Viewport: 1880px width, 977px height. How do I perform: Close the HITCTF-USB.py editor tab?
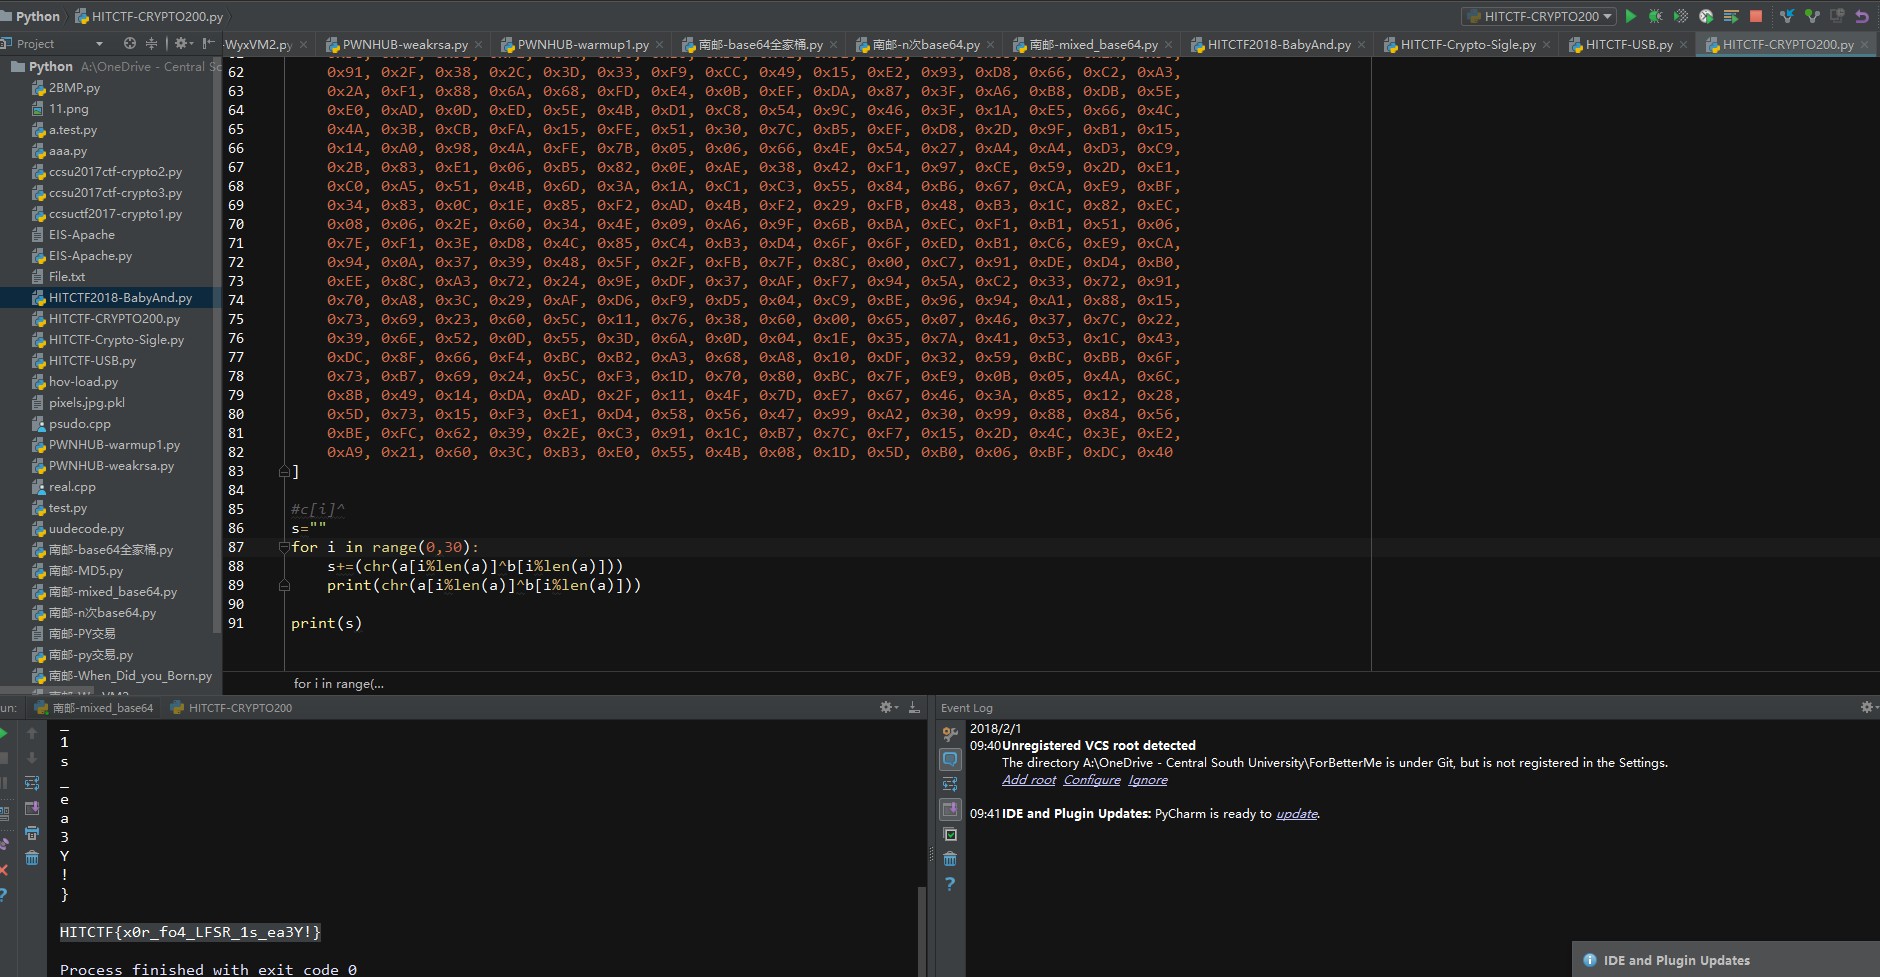(1684, 45)
